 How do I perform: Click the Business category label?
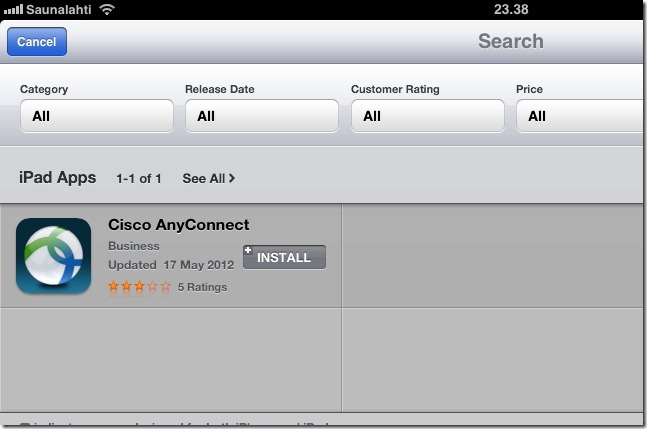click(133, 246)
